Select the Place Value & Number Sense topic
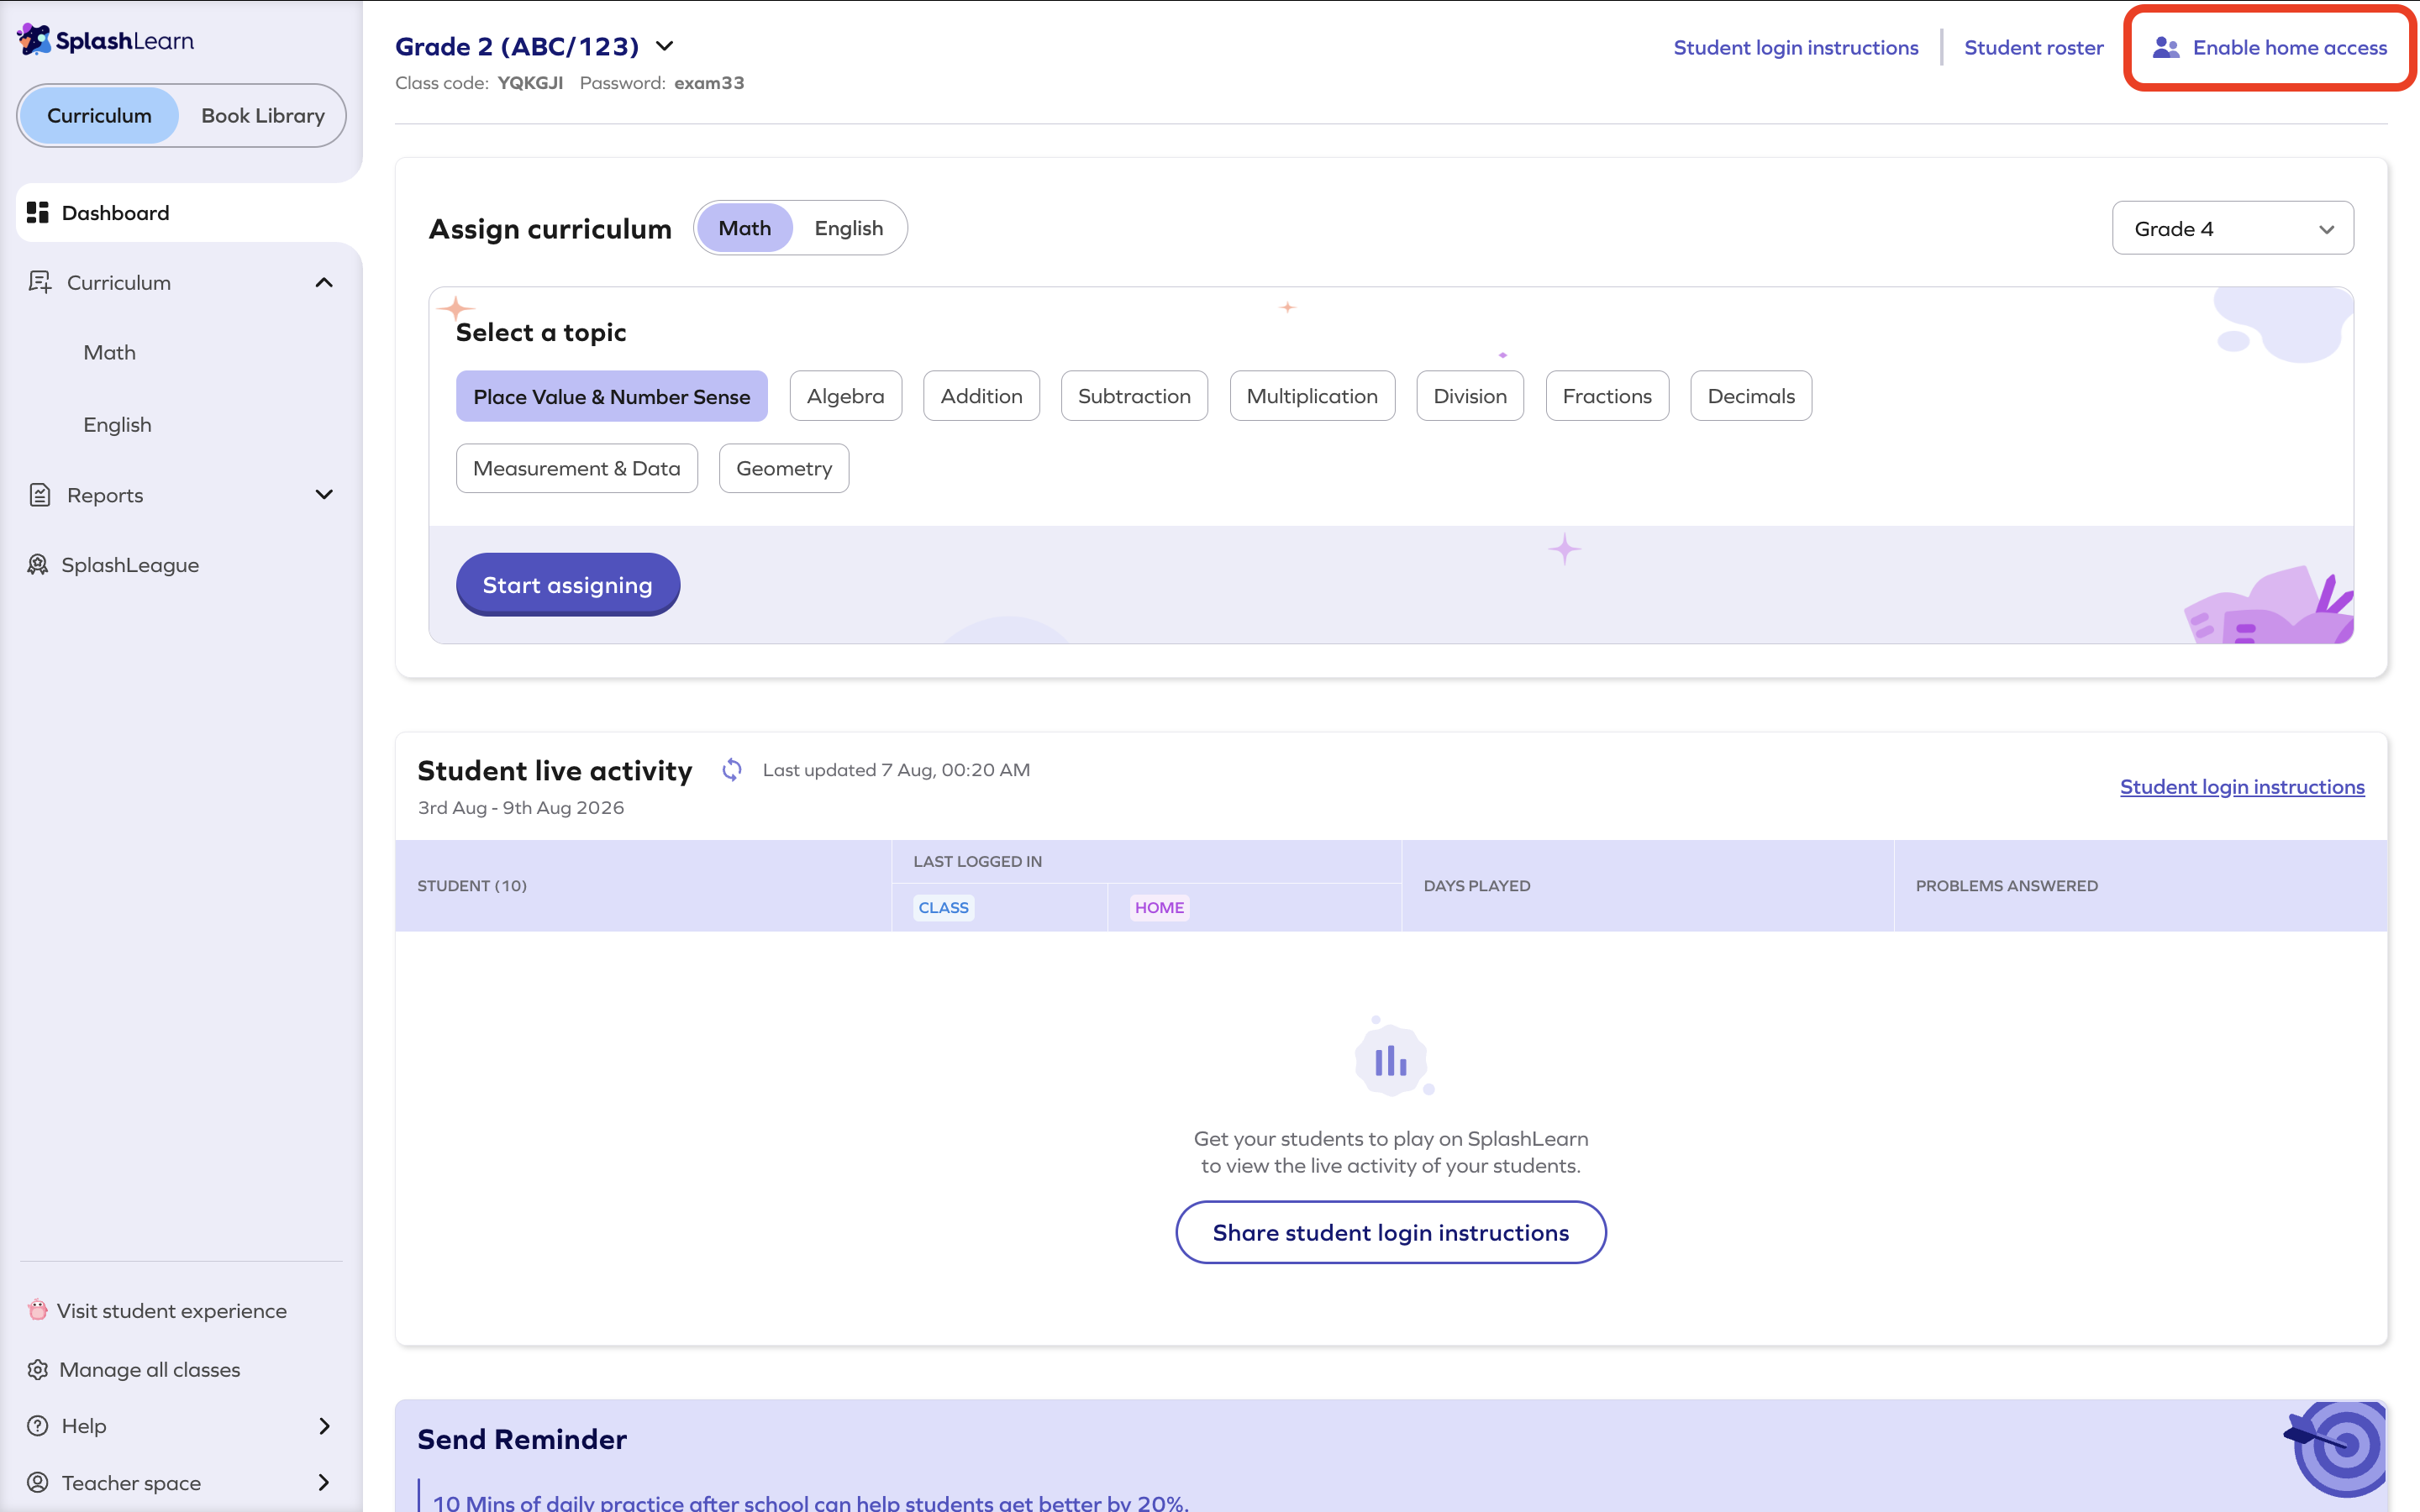2420x1512 pixels. (612, 396)
